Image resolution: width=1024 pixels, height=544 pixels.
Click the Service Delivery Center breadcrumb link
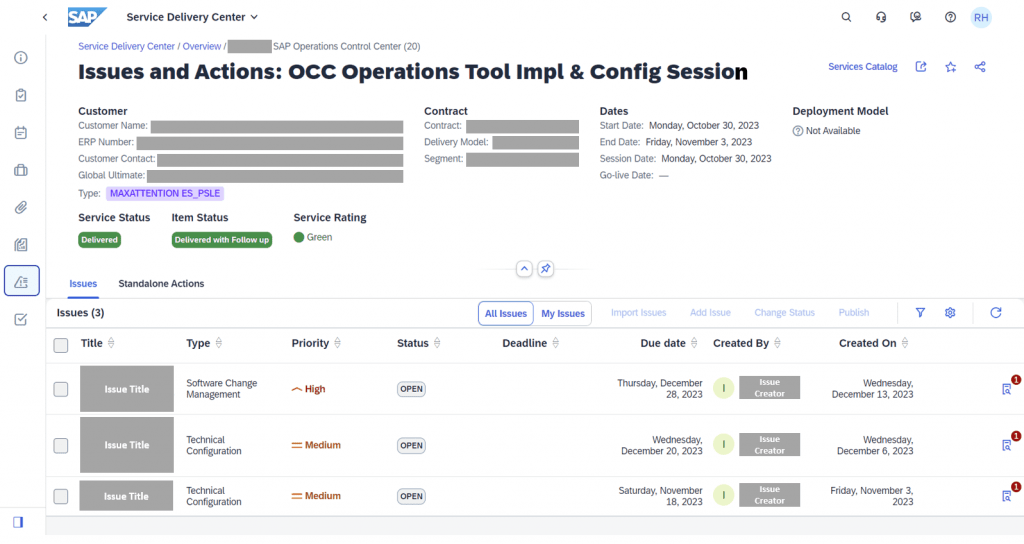click(x=127, y=46)
